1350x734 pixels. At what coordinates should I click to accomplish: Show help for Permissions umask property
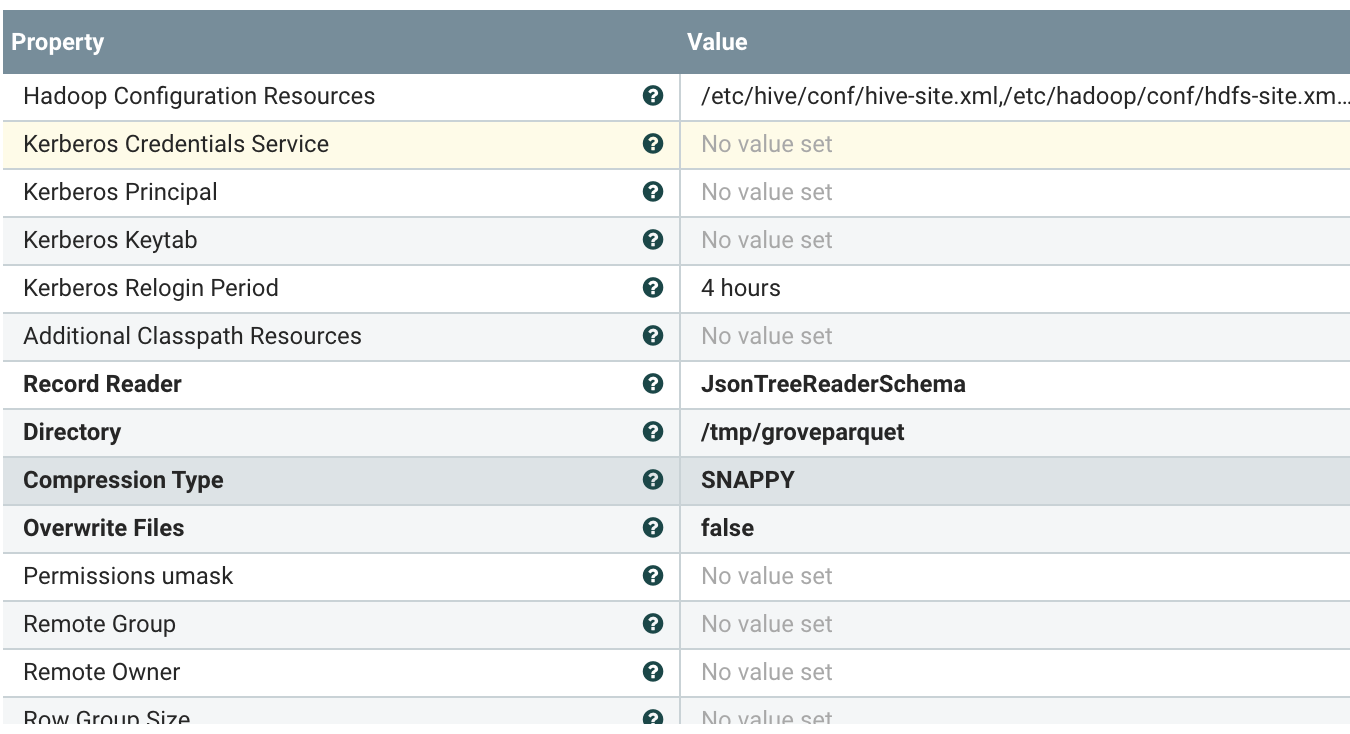click(x=653, y=576)
